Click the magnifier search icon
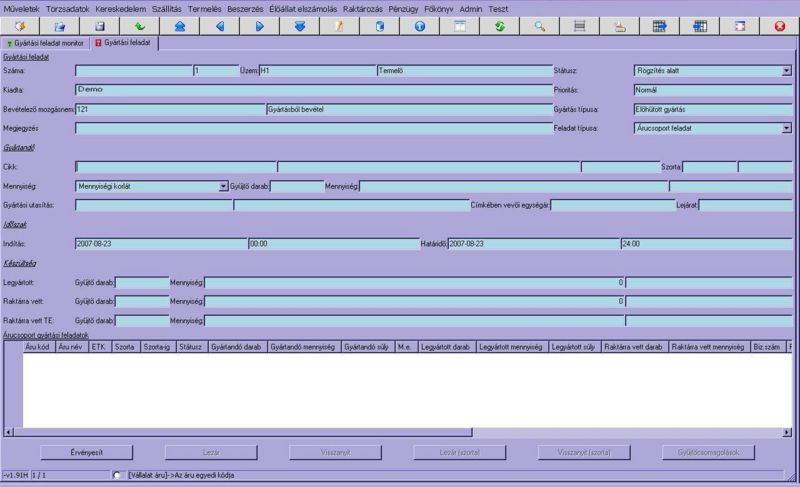 click(539, 26)
